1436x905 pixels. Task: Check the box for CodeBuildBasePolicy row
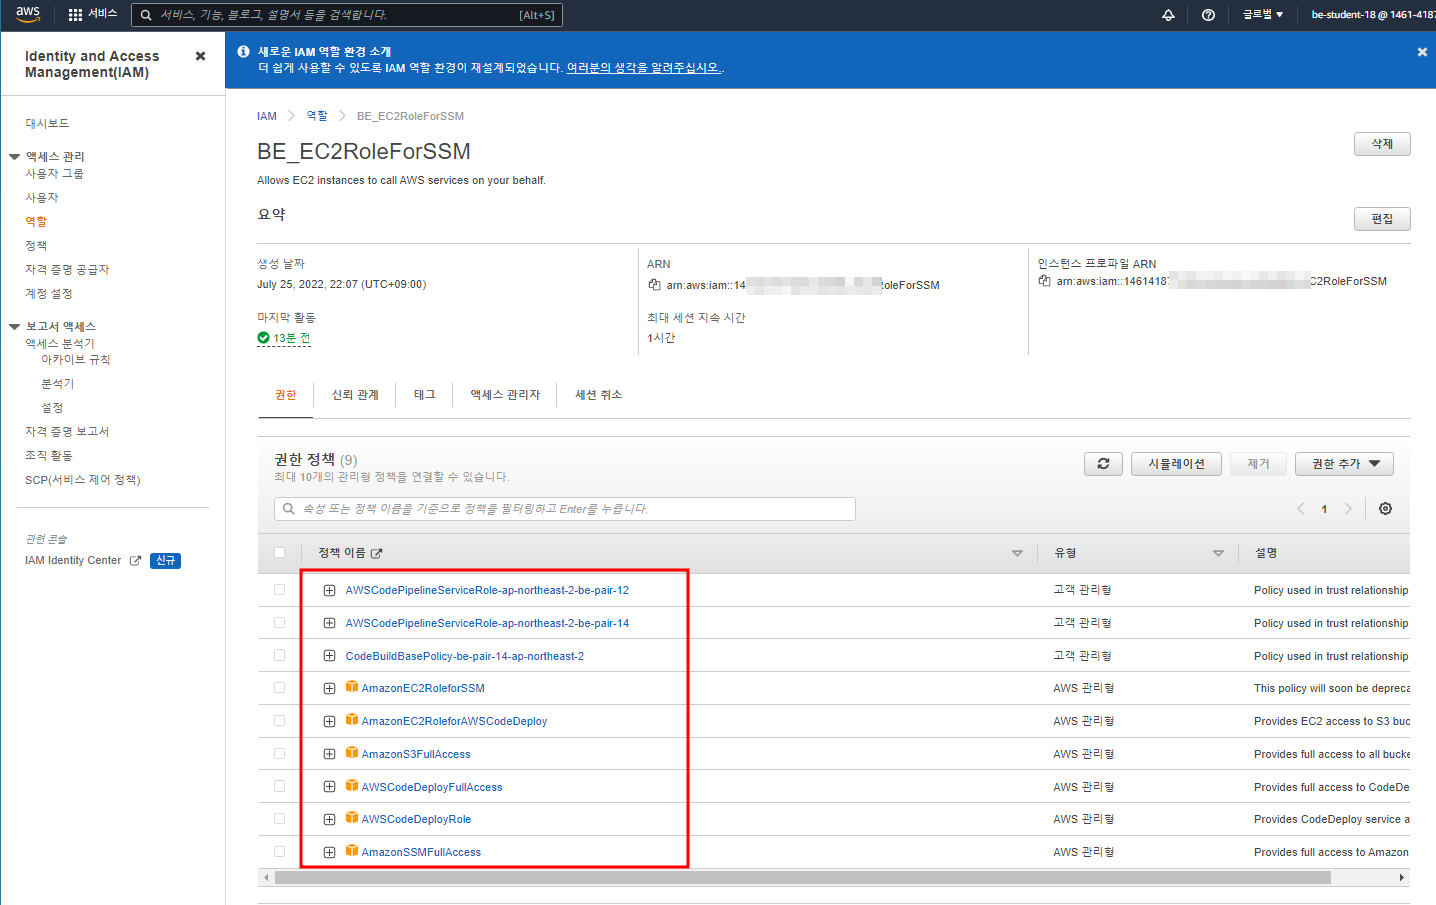pos(279,656)
